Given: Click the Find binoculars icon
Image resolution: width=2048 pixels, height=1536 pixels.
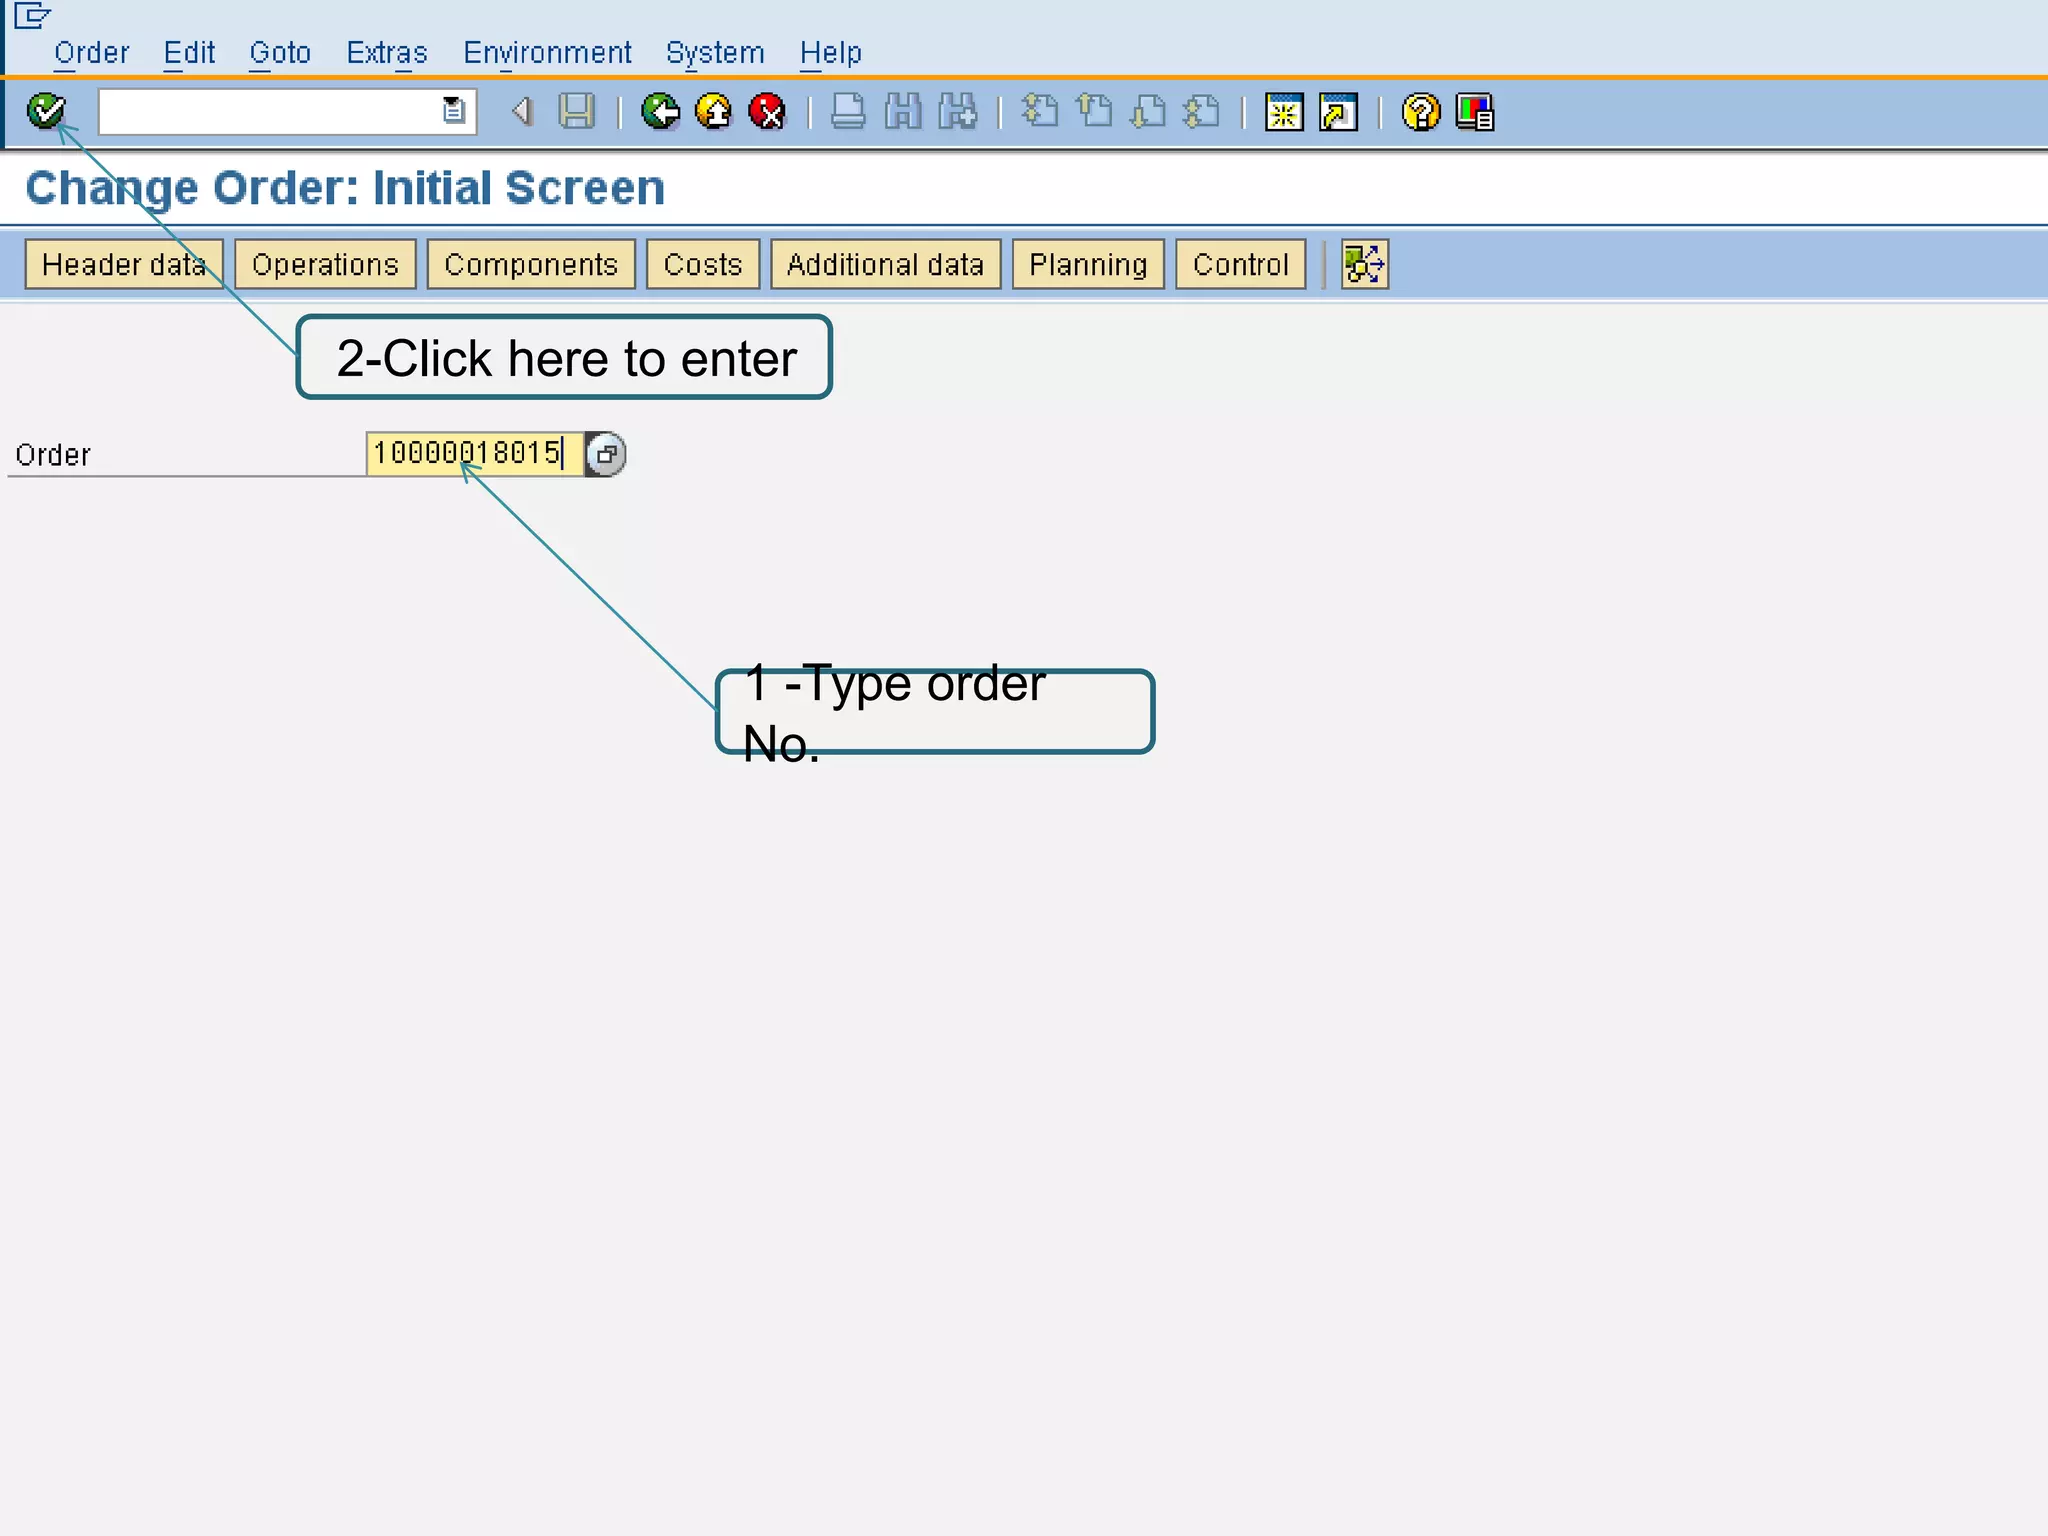Looking at the screenshot, I should click(903, 111).
